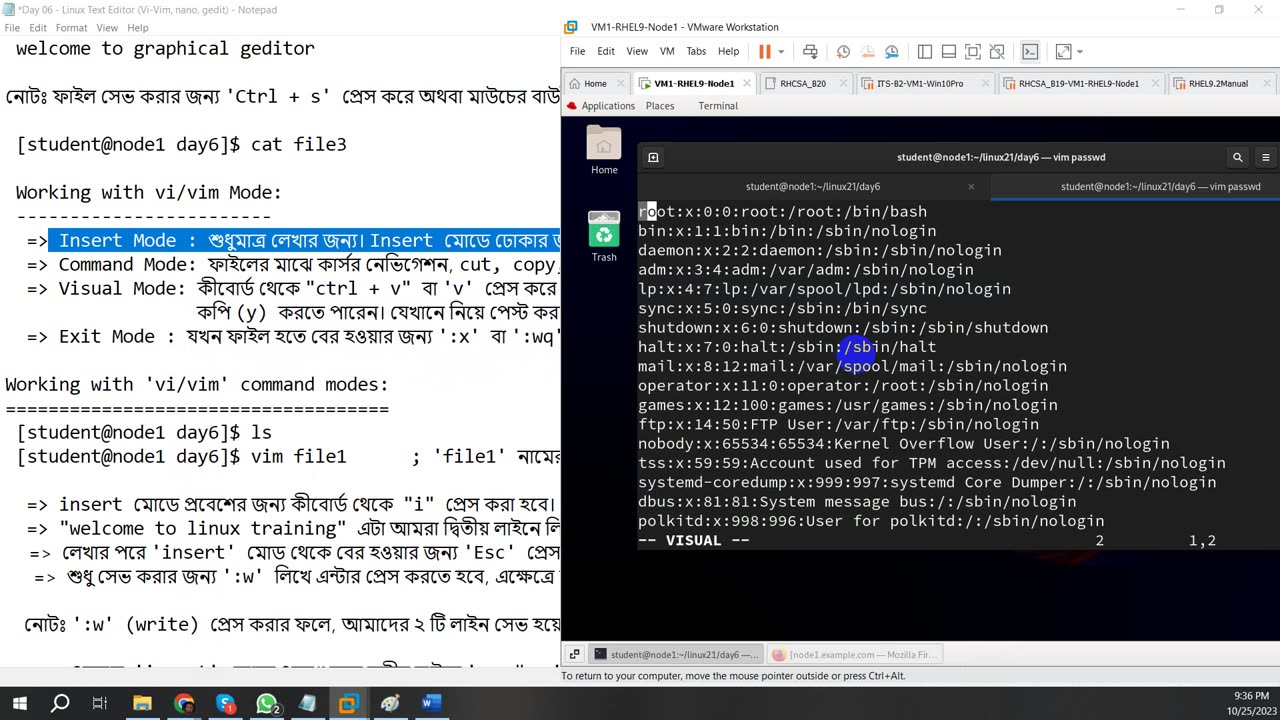Viewport: 1280px width, 720px height.
Task: Open WhatsApp from the taskbar
Action: coord(266,703)
